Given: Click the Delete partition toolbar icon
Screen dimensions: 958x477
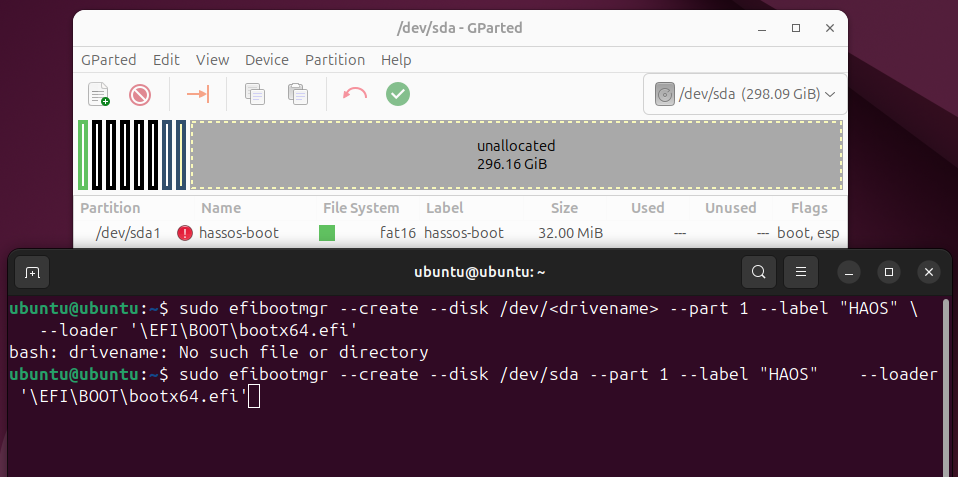Looking at the screenshot, I should click(140, 94).
